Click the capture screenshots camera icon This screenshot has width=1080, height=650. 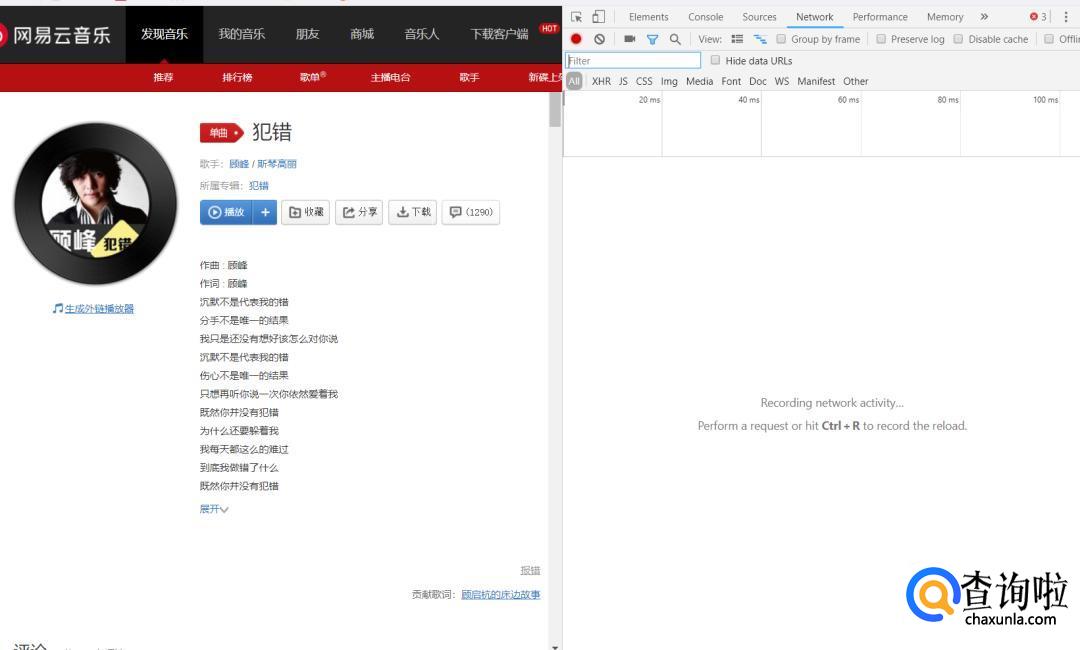point(629,39)
